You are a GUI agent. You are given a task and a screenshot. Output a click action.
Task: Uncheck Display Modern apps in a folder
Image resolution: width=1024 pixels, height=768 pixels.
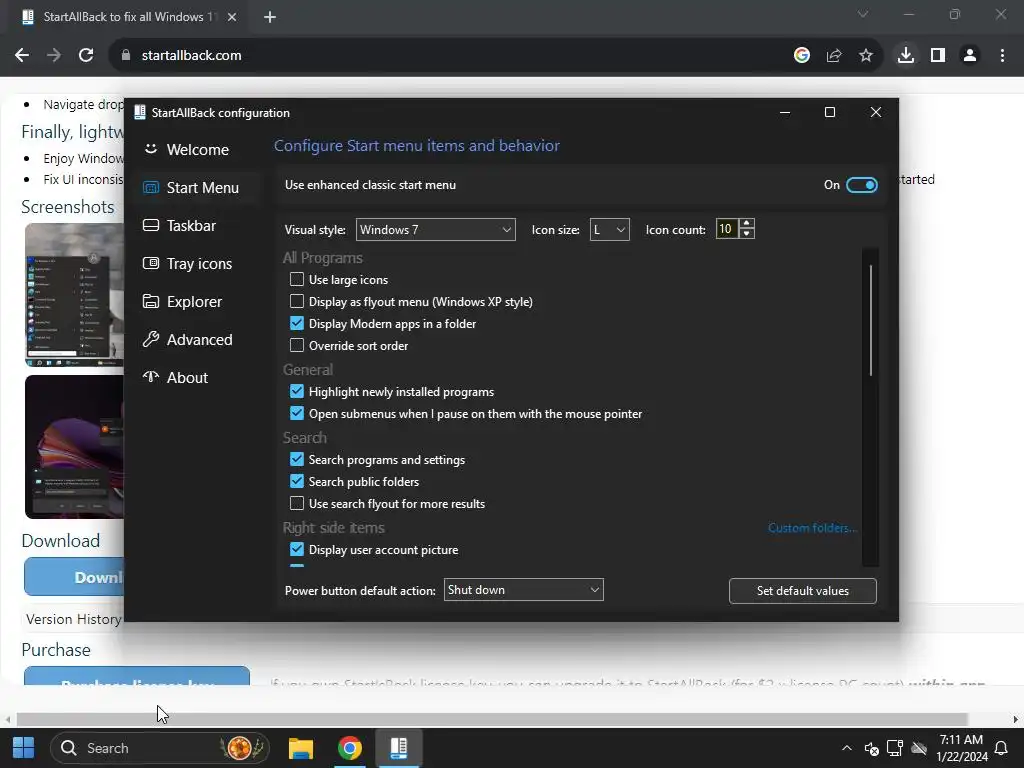(296, 323)
